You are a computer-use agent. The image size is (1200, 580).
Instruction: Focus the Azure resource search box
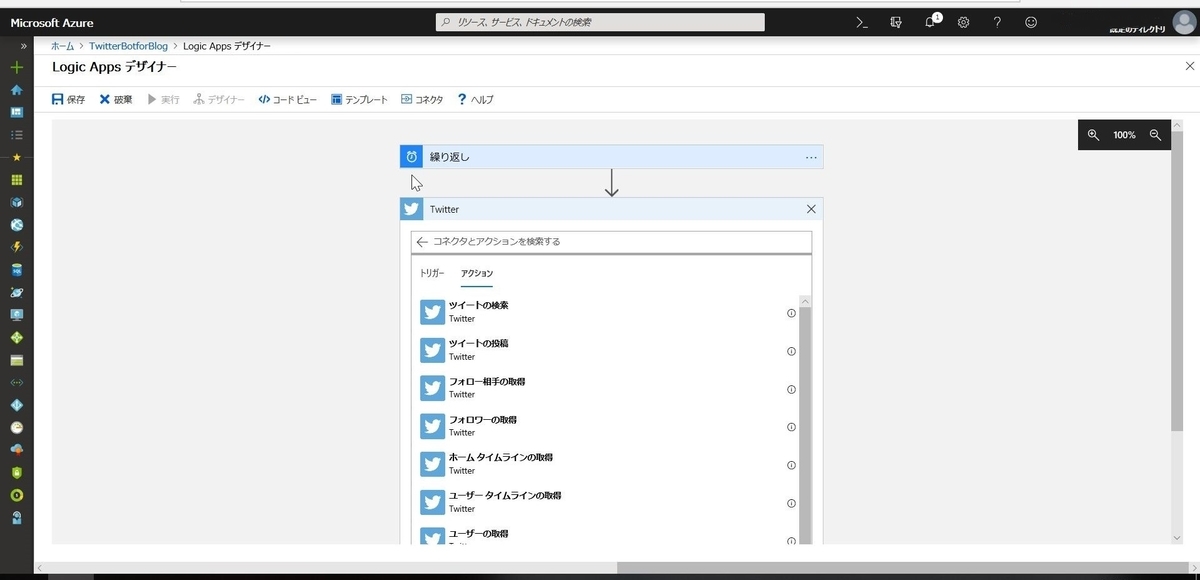pyautogui.click(x=600, y=22)
